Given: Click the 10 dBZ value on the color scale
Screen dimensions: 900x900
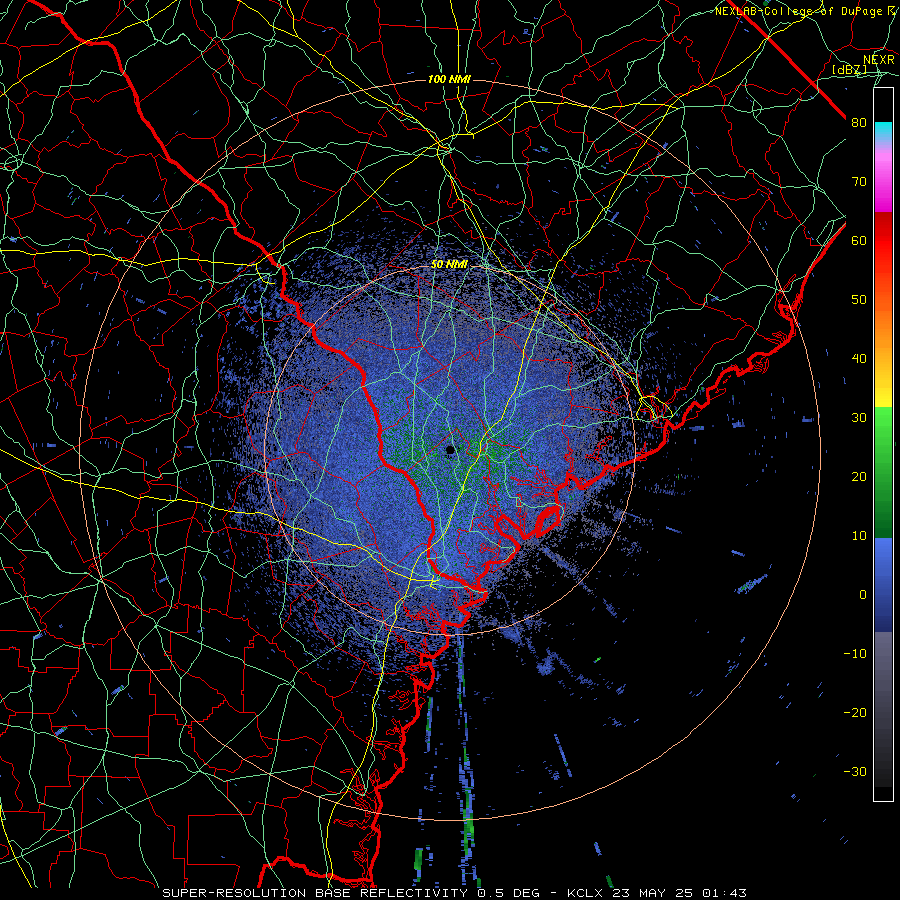Looking at the screenshot, I should 859,536.
